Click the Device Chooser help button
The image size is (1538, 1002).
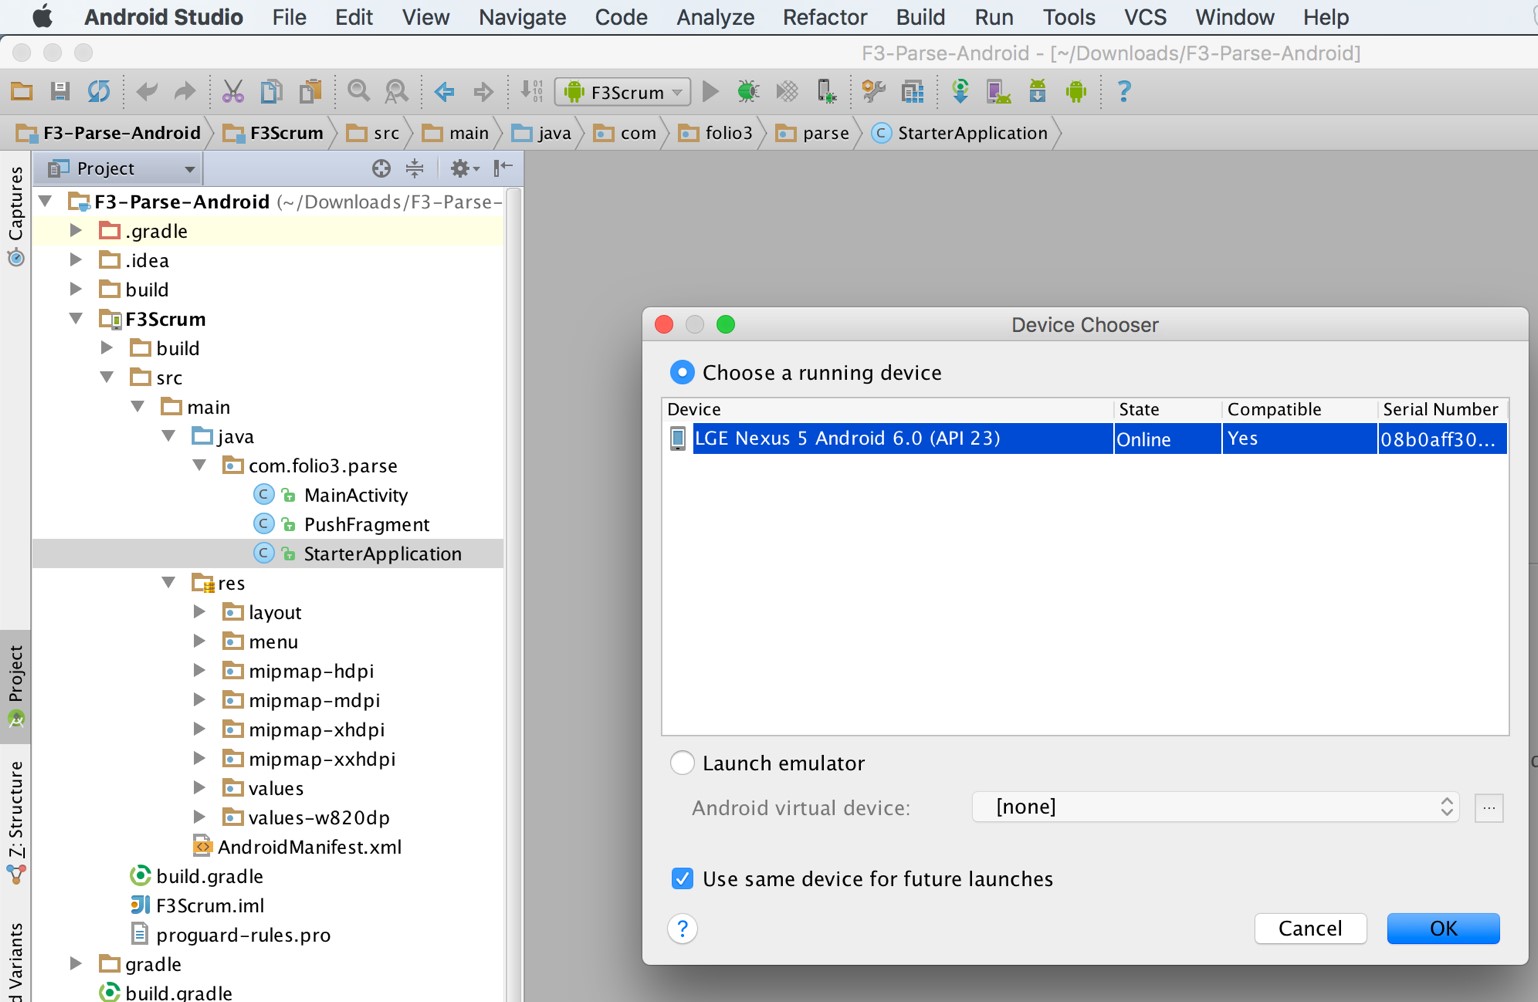(x=682, y=929)
